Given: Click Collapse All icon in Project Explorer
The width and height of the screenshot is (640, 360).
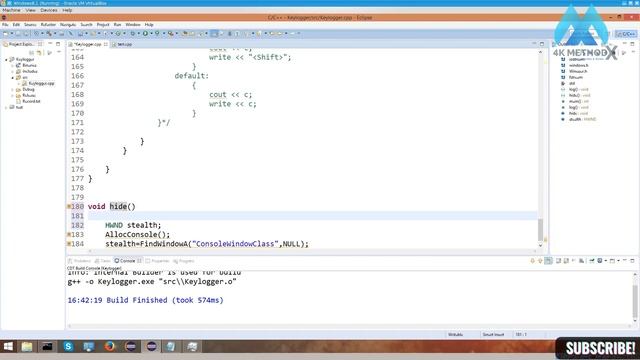Looking at the screenshot, I should tap(31, 53).
